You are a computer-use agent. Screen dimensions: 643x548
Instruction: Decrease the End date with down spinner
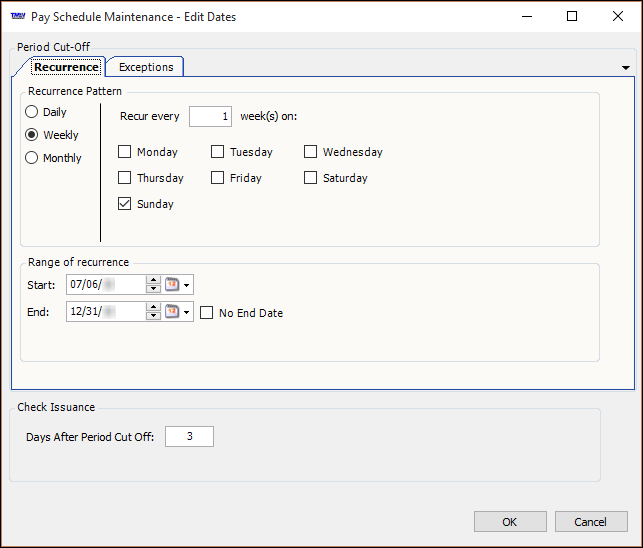point(153,317)
